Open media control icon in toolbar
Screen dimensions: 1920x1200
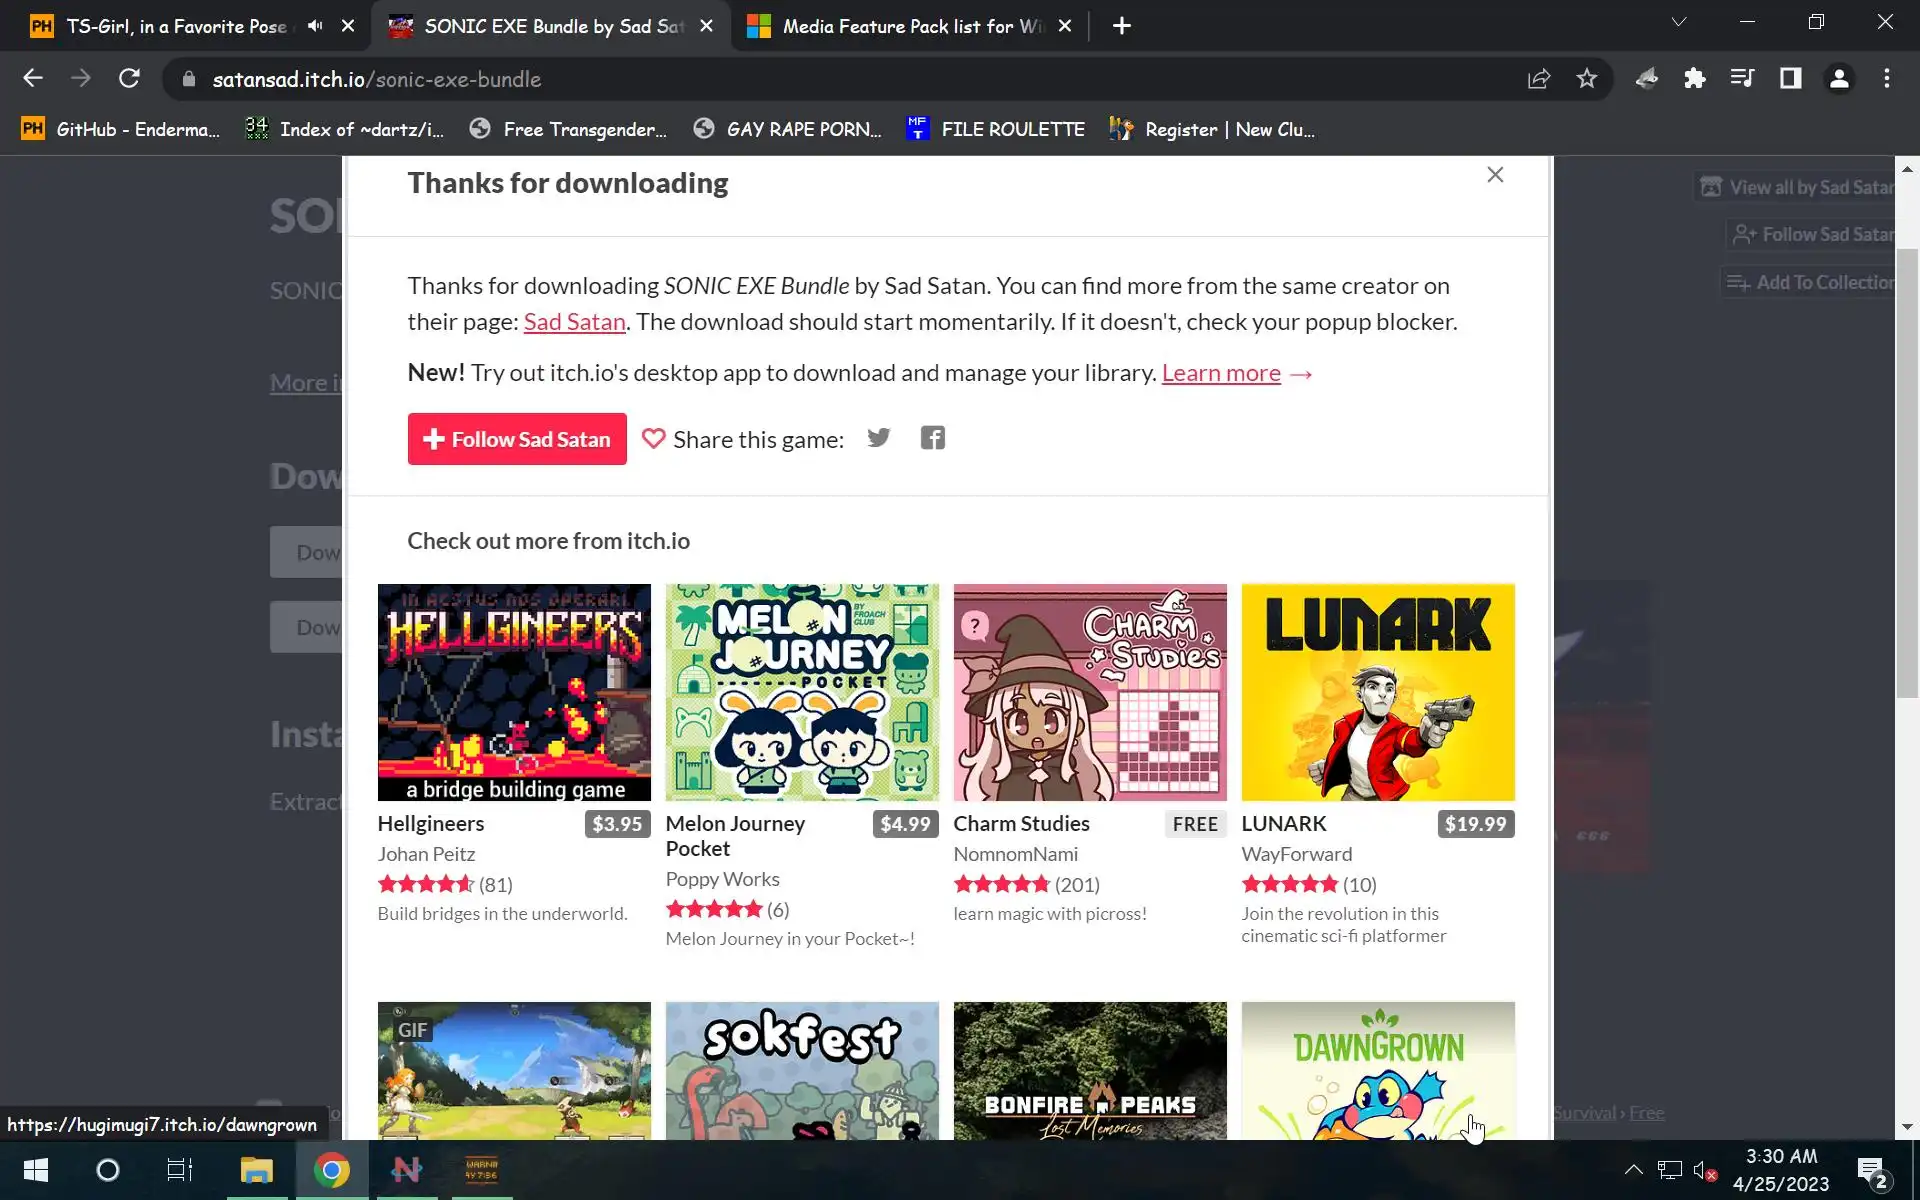(1742, 79)
